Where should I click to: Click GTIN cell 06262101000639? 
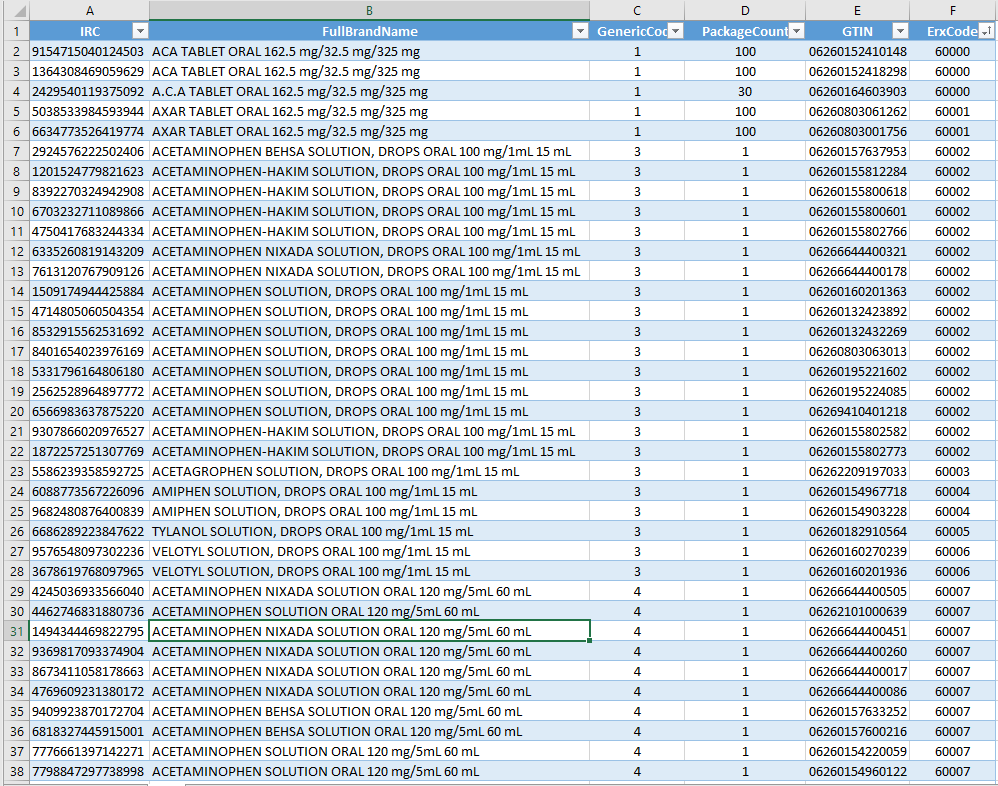(857, 612)
